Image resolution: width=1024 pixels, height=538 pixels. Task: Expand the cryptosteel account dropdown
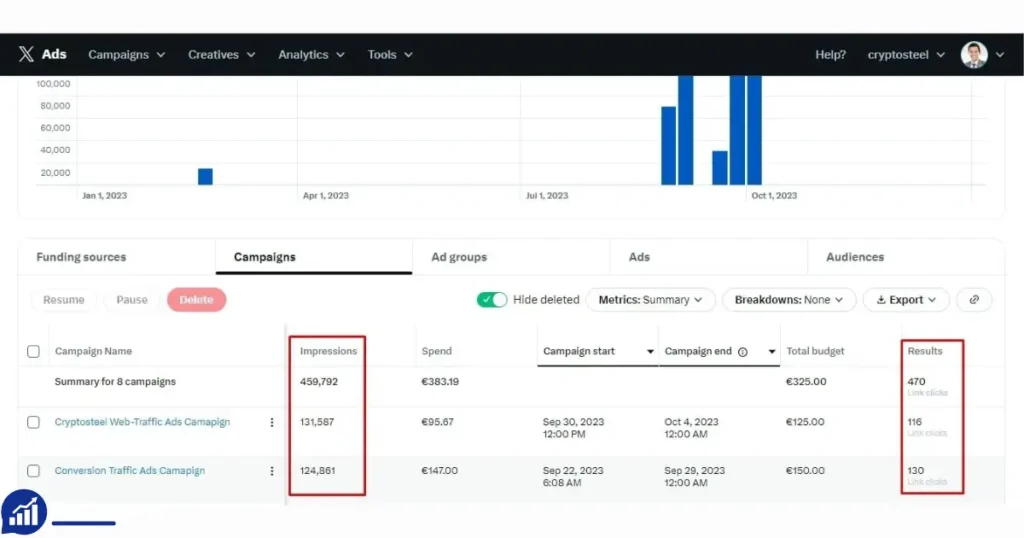coord(906,55)
